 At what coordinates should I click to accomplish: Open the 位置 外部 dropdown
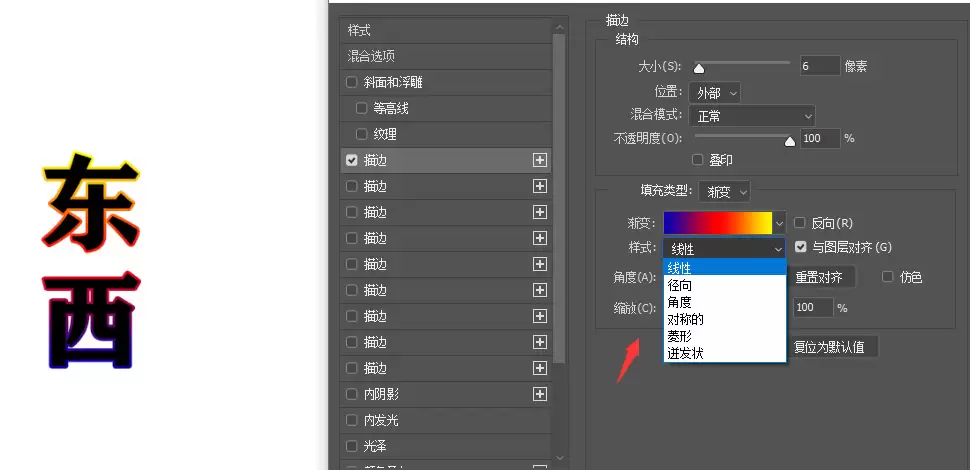pos(715,93)
